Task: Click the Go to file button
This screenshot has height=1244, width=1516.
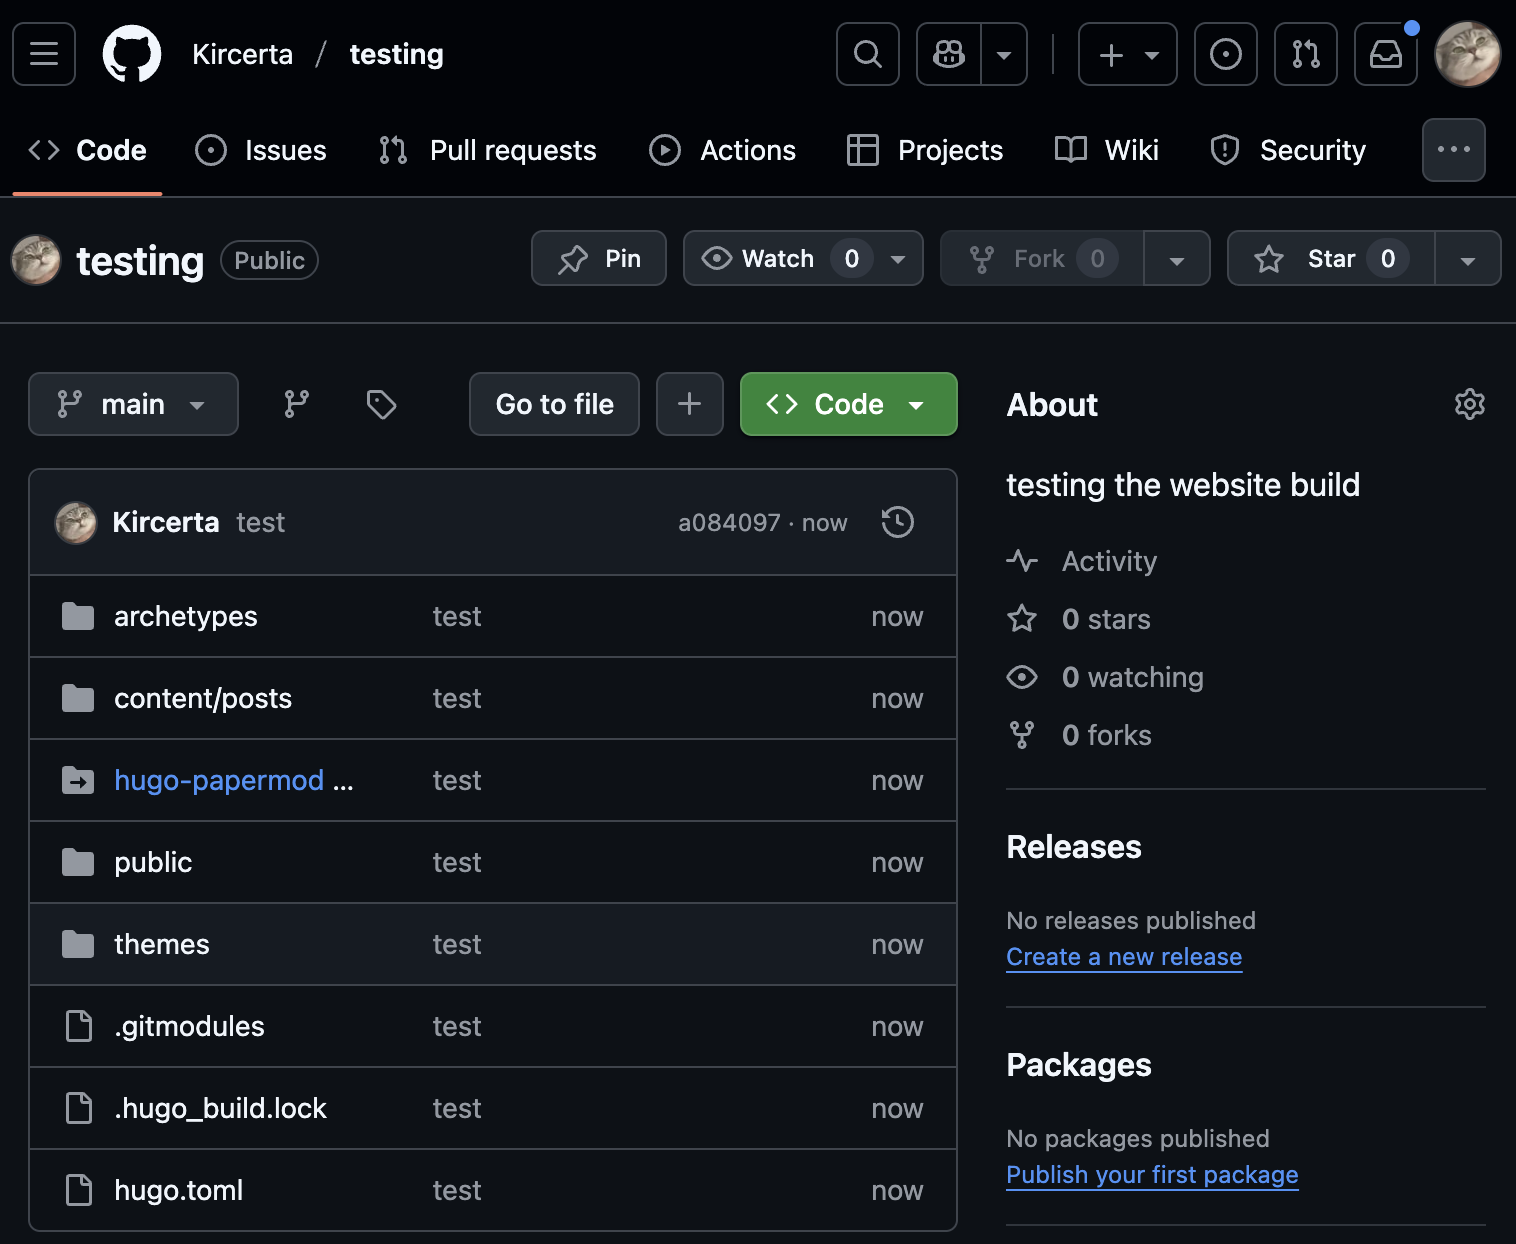Action: coord(554,404)
